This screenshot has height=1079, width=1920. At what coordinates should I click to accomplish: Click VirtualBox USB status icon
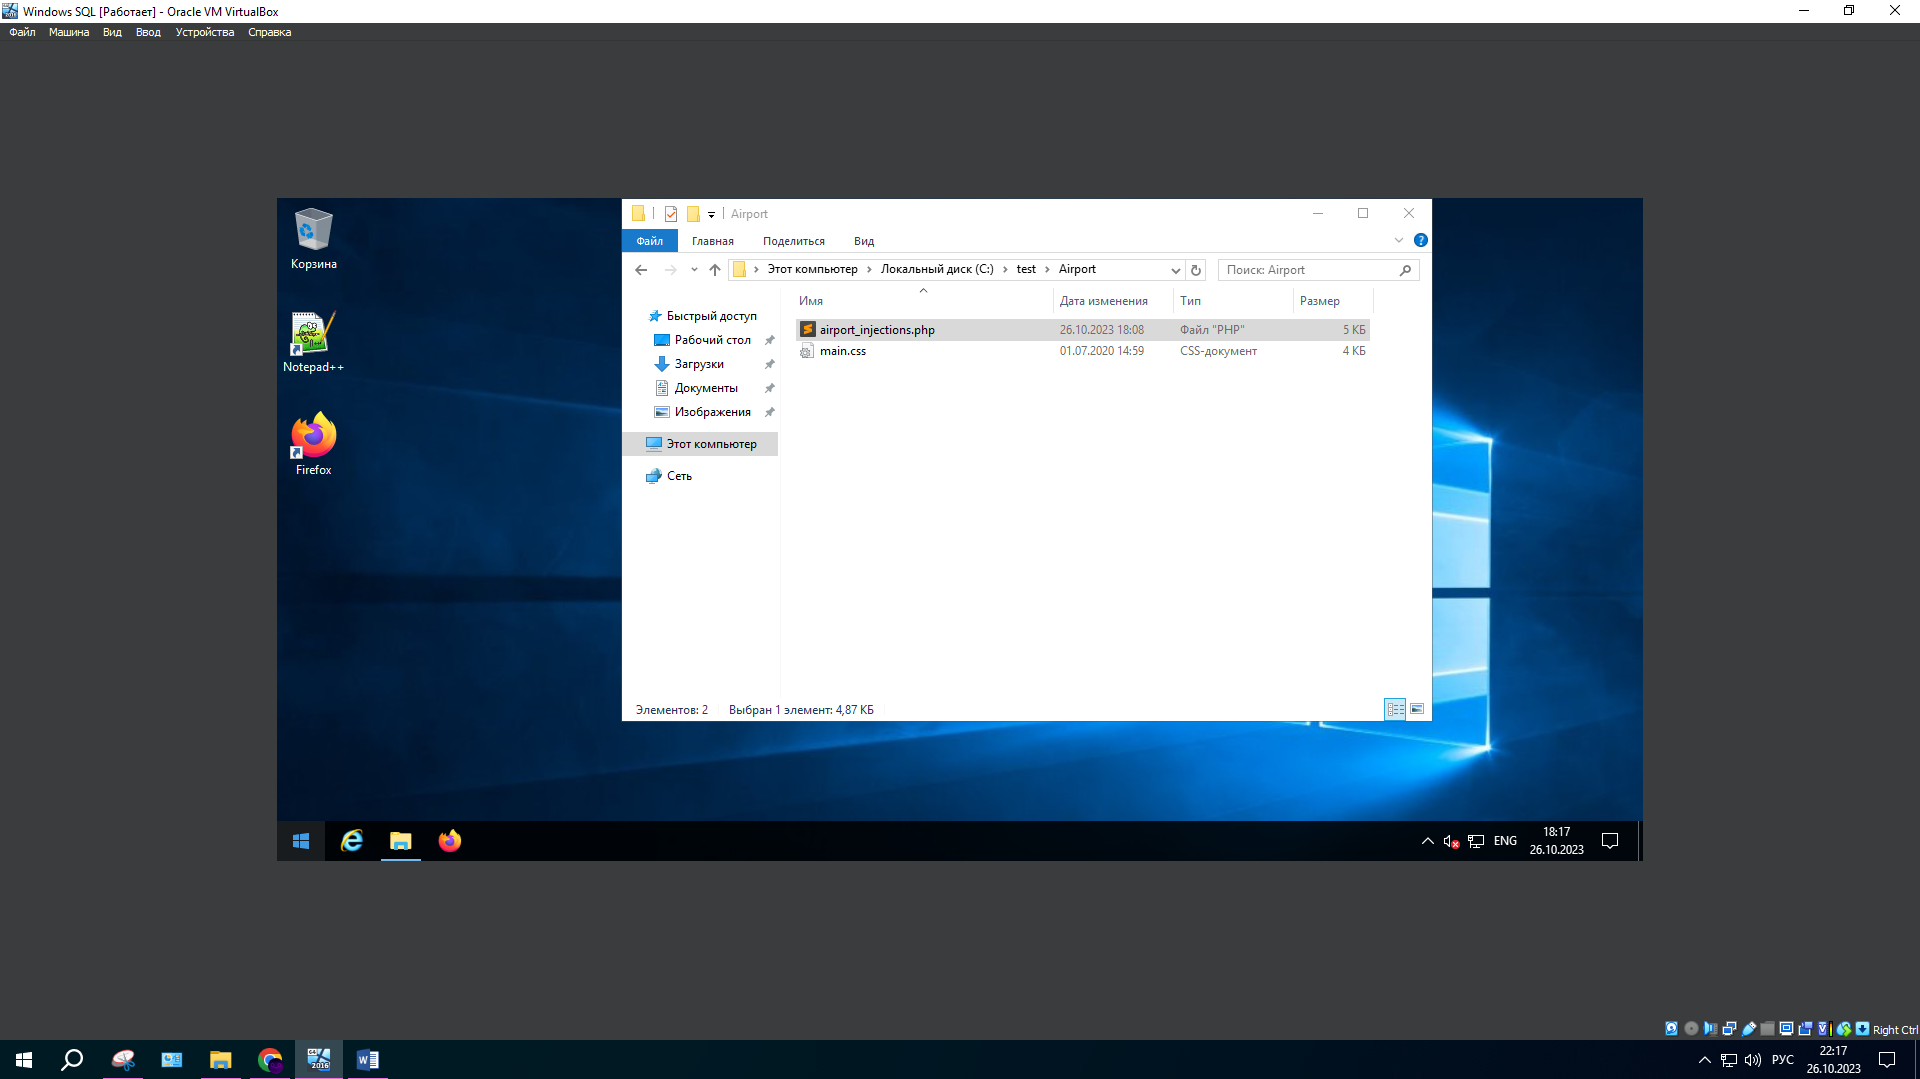coord(1748,1029)
